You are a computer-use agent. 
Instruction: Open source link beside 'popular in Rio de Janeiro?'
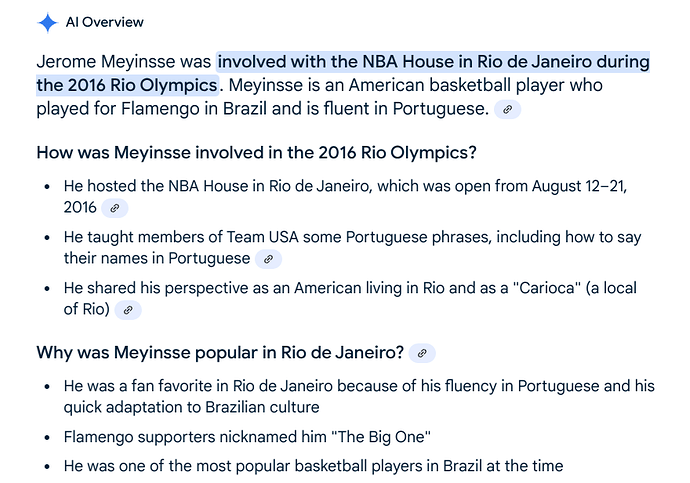click(422, 353)
